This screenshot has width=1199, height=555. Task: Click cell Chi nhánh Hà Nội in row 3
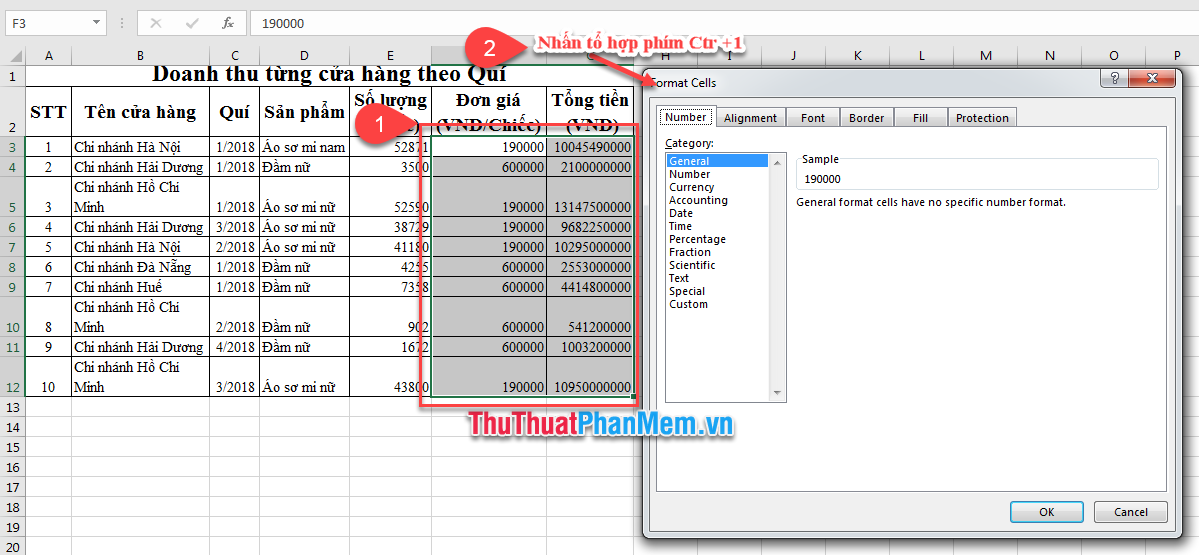pos(141,147)
